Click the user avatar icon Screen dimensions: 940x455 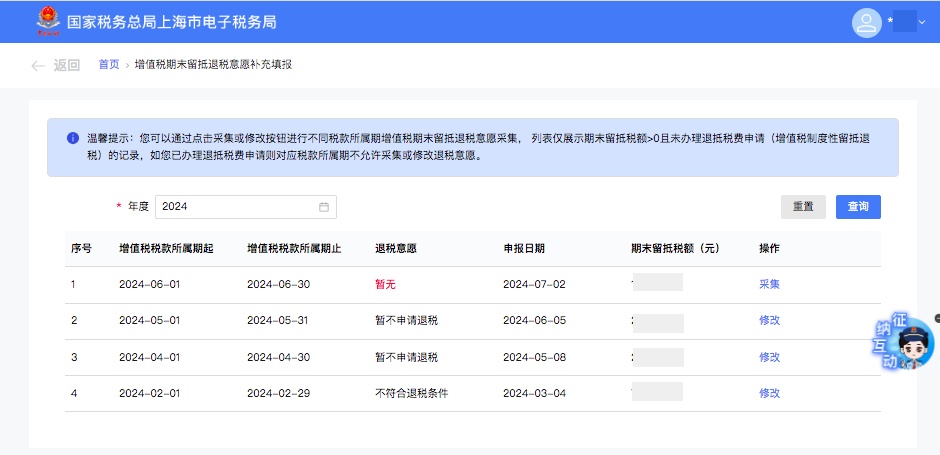click(x=866, y=22)
